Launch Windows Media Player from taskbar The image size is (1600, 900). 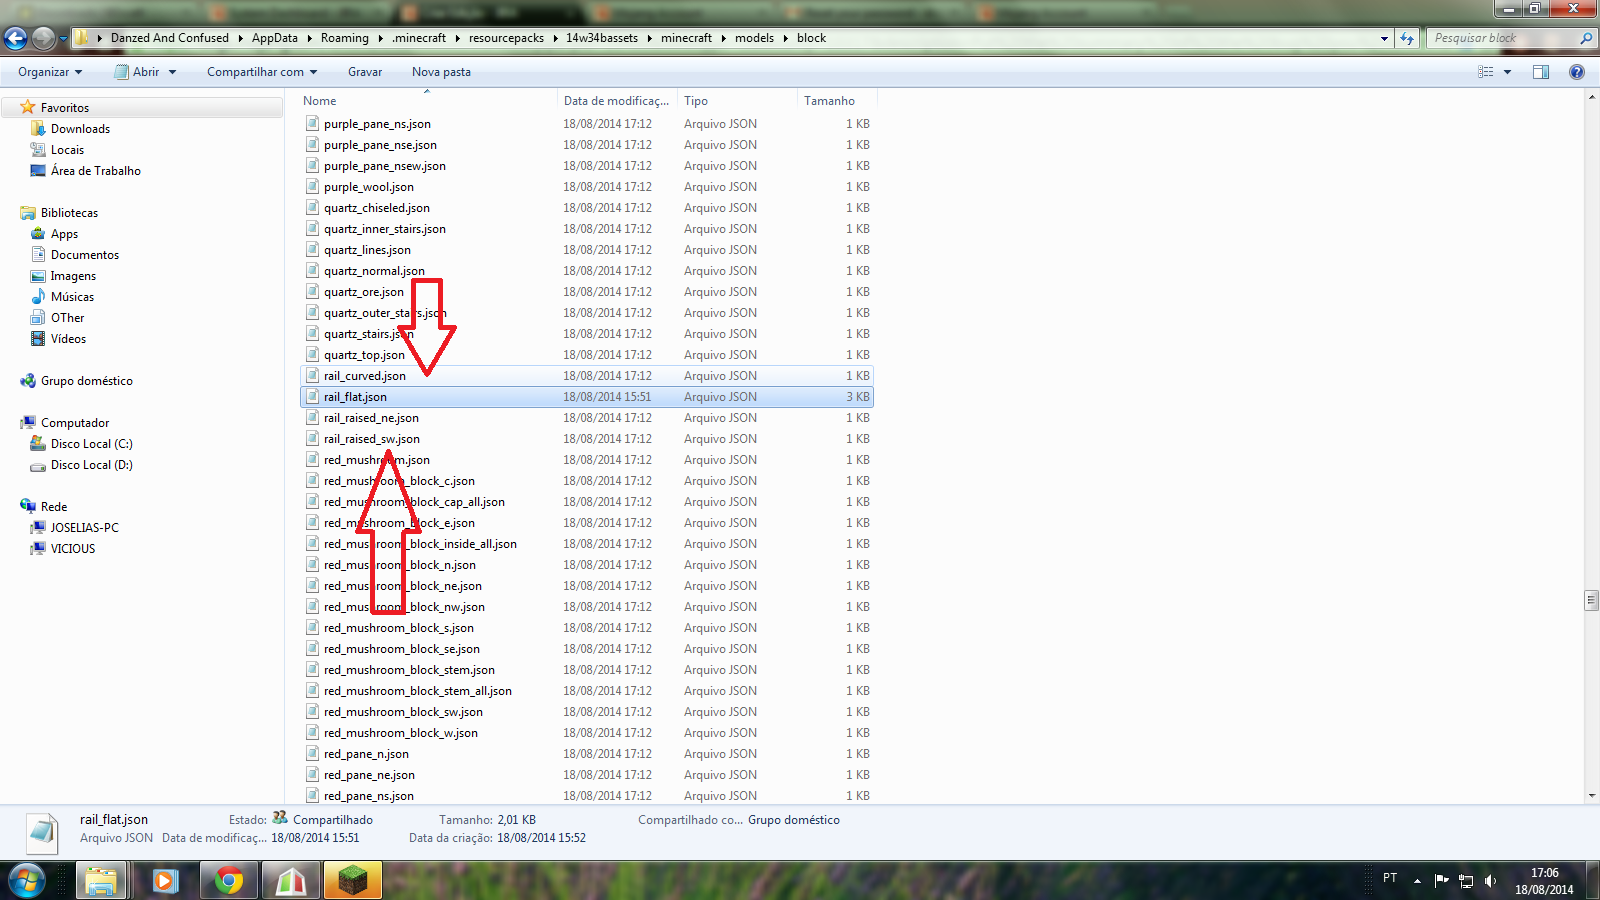point(165,881)
